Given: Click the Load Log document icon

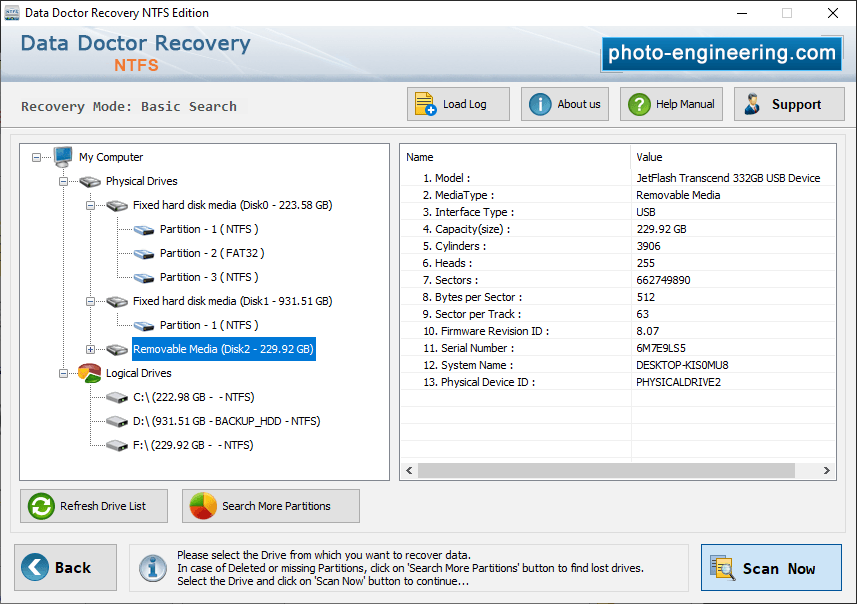Looking at the screenshot, I should tap(425, 104).
